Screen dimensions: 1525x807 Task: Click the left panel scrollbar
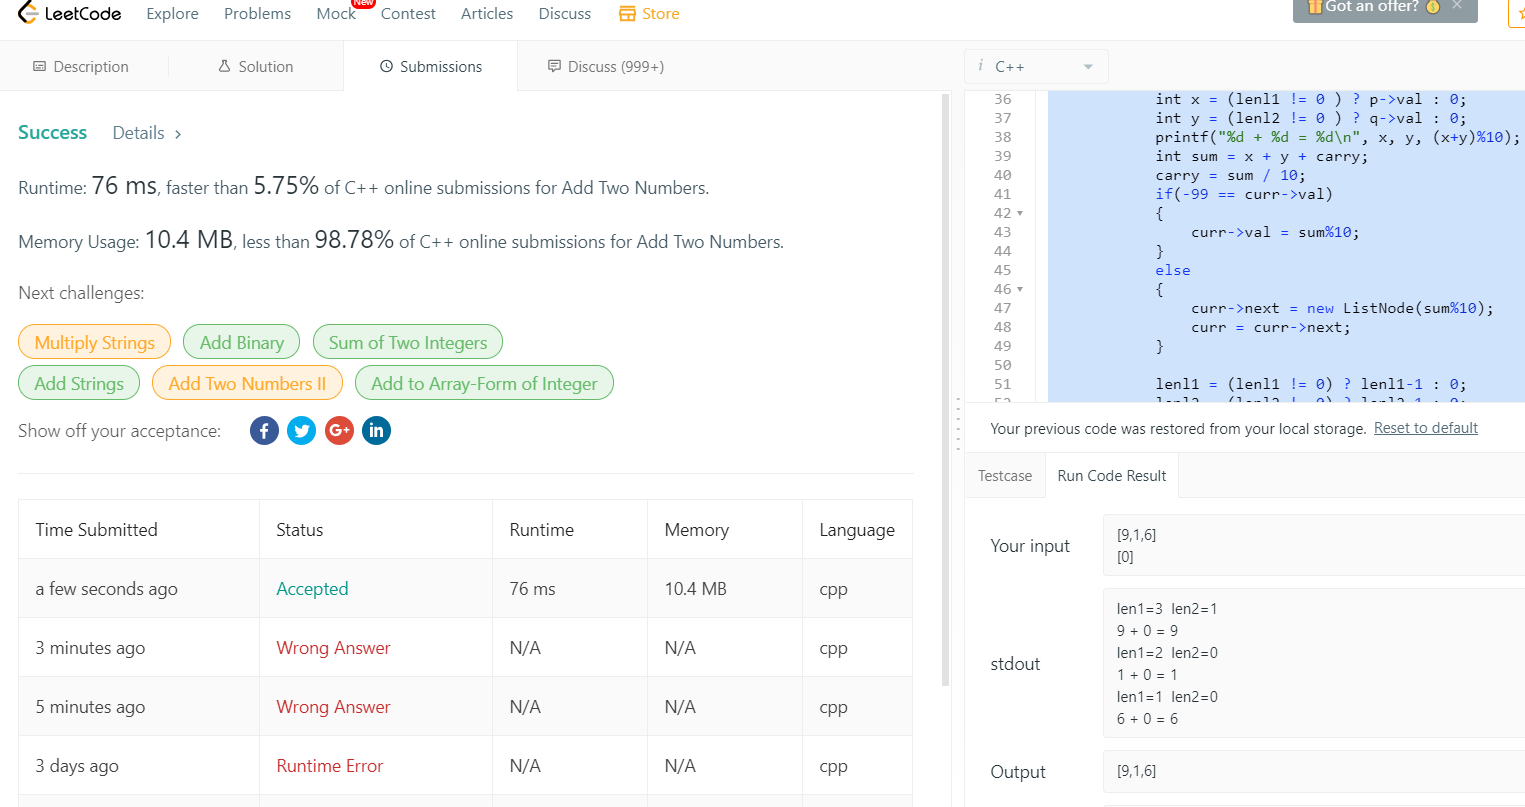click(x=946, y=390)
